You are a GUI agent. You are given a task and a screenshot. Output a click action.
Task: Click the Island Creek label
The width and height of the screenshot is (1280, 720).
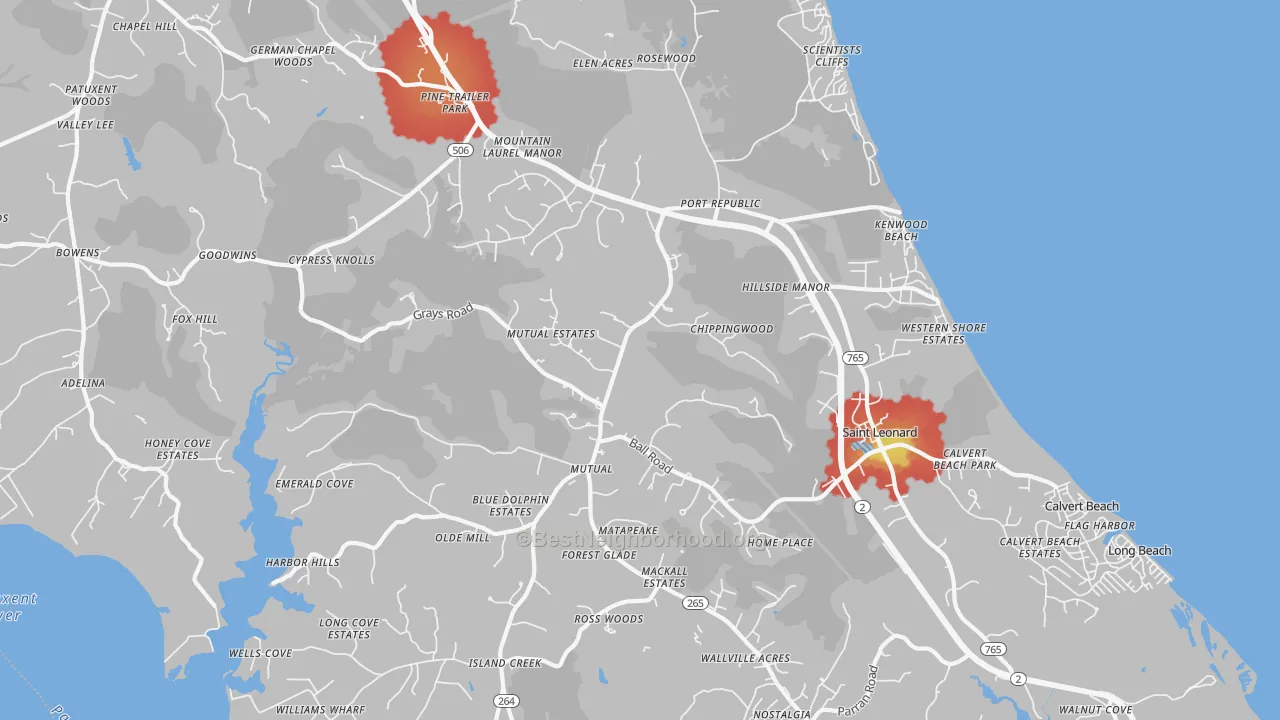(505, 664)
